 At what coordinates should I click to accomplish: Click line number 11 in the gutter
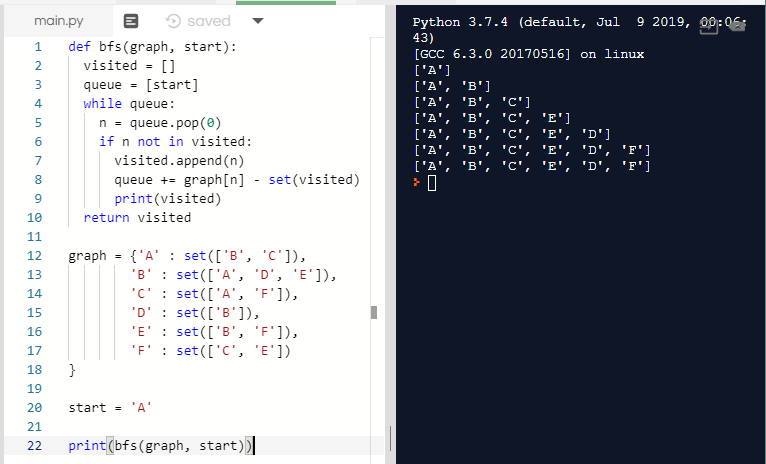coord(35,237)
